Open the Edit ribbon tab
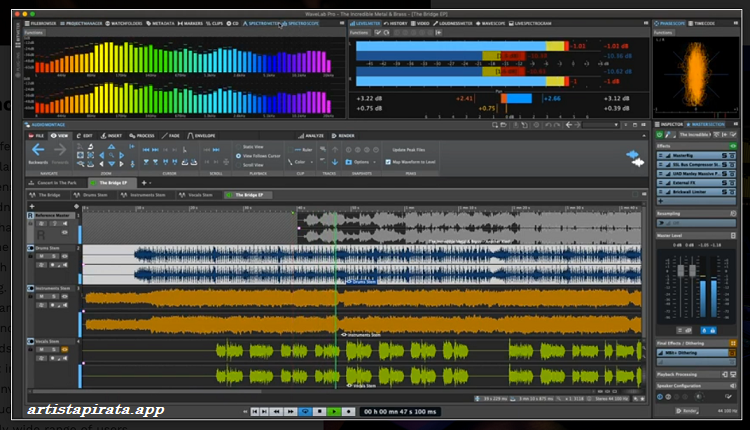 [84, 136]
